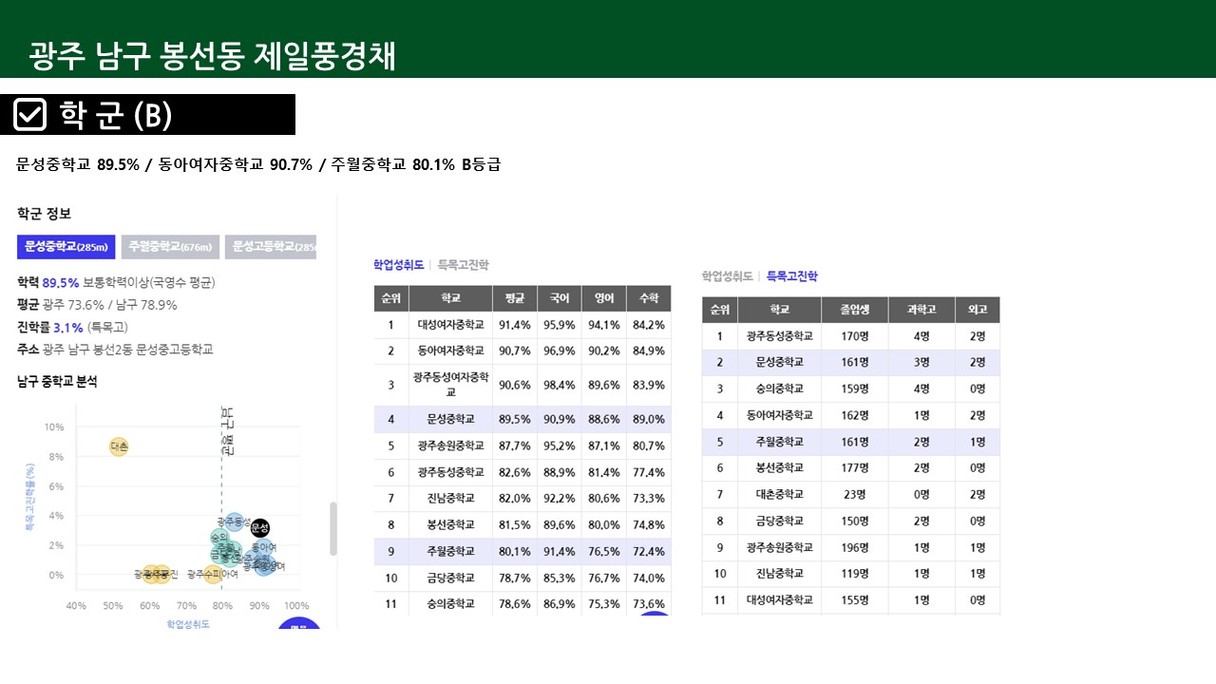Click the 영어 column header
Image resolution: width=1216 pixels, height=684 pixels.
pos(604,298)
